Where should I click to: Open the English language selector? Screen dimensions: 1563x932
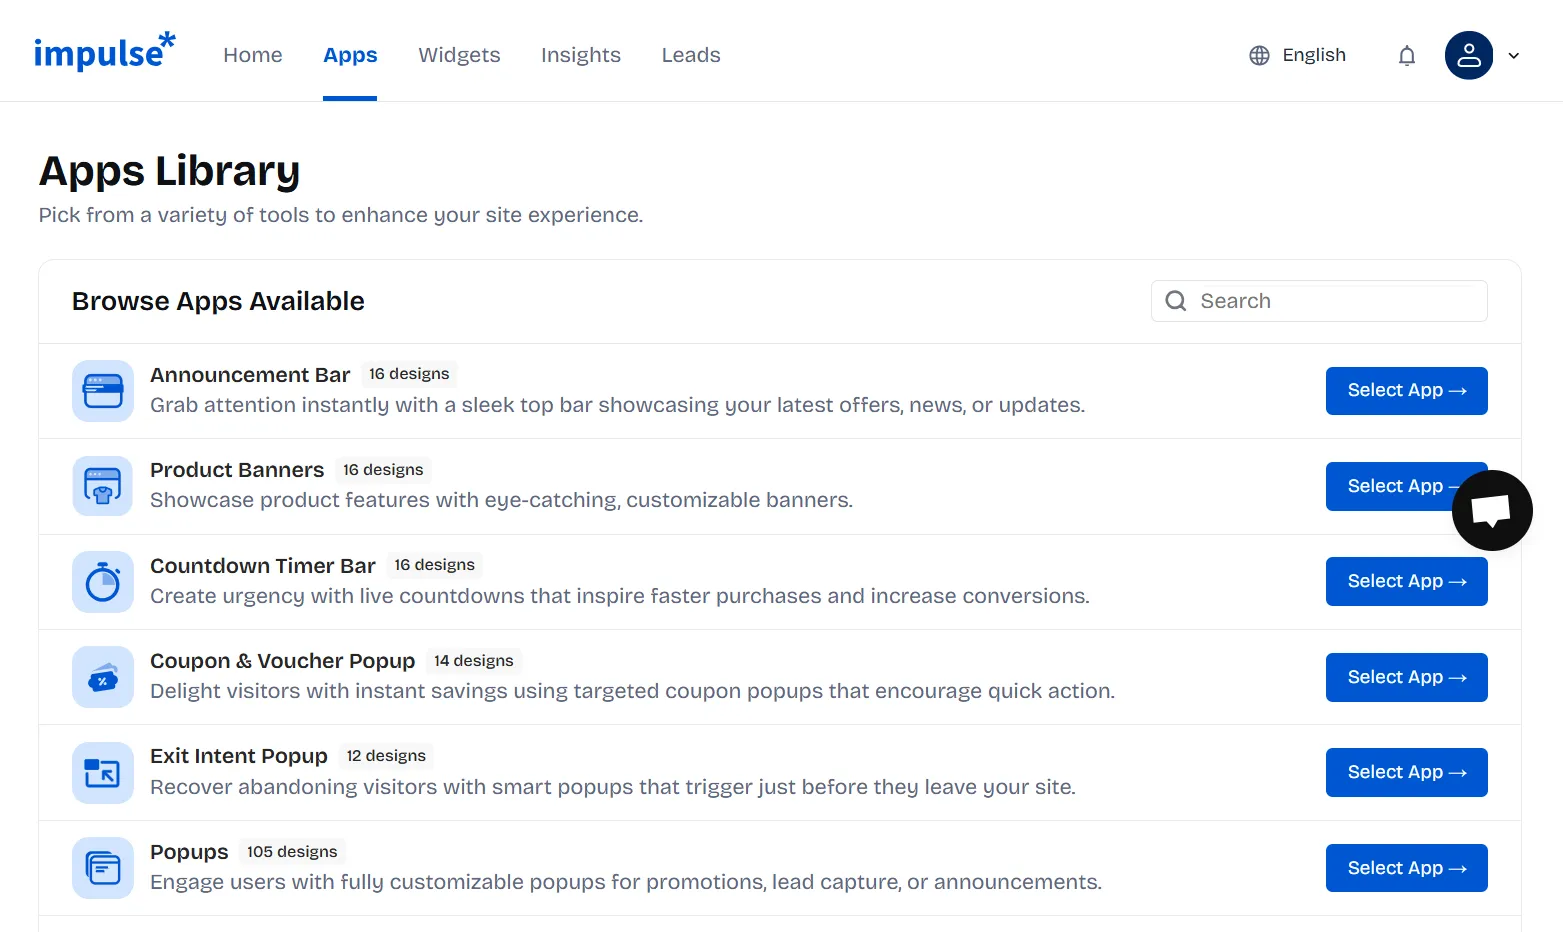click(x=1297, y=55)
